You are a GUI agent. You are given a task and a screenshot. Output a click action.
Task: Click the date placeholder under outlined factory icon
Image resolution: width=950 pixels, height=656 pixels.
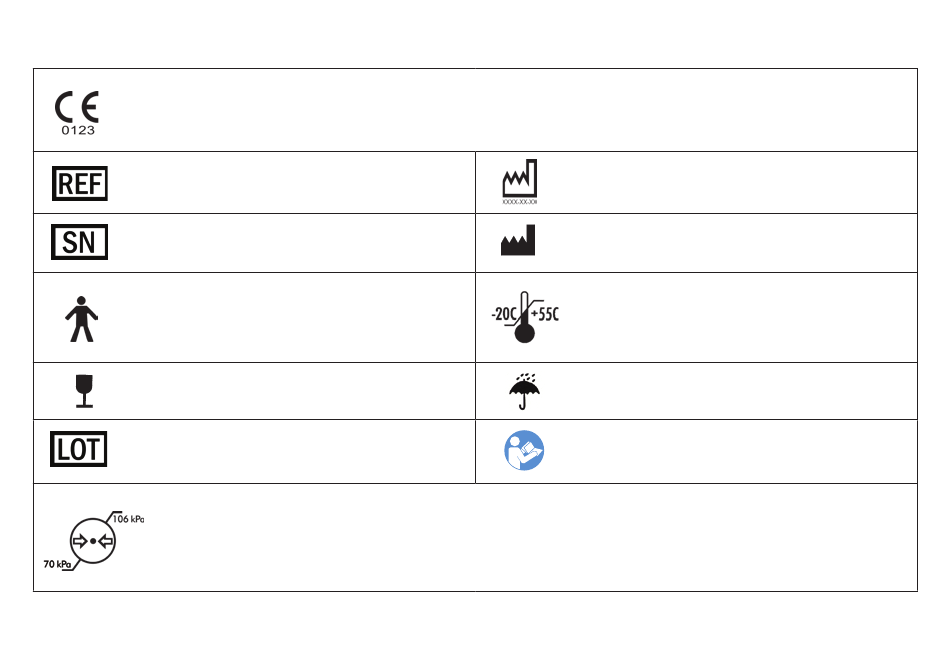520,202
